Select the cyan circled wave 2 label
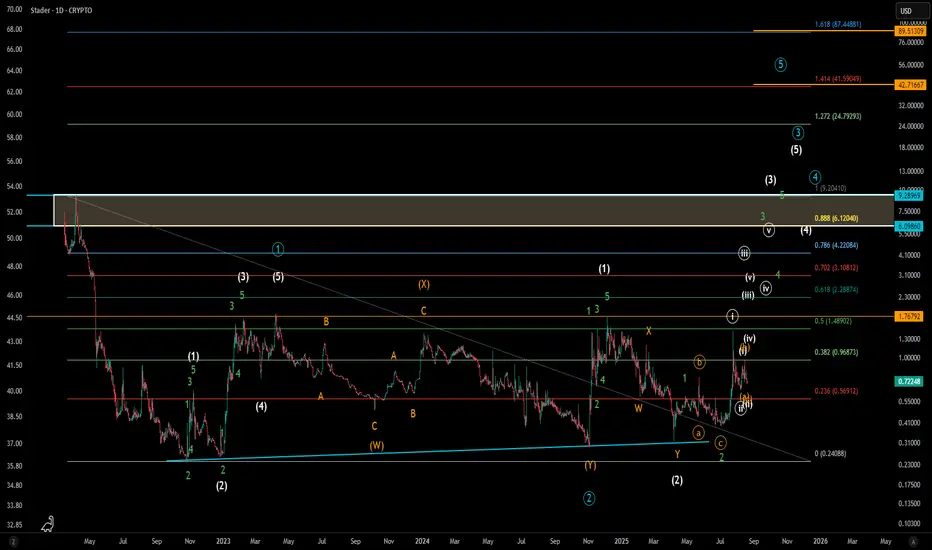This screenshot has width=932, height=550. (588, 498)
